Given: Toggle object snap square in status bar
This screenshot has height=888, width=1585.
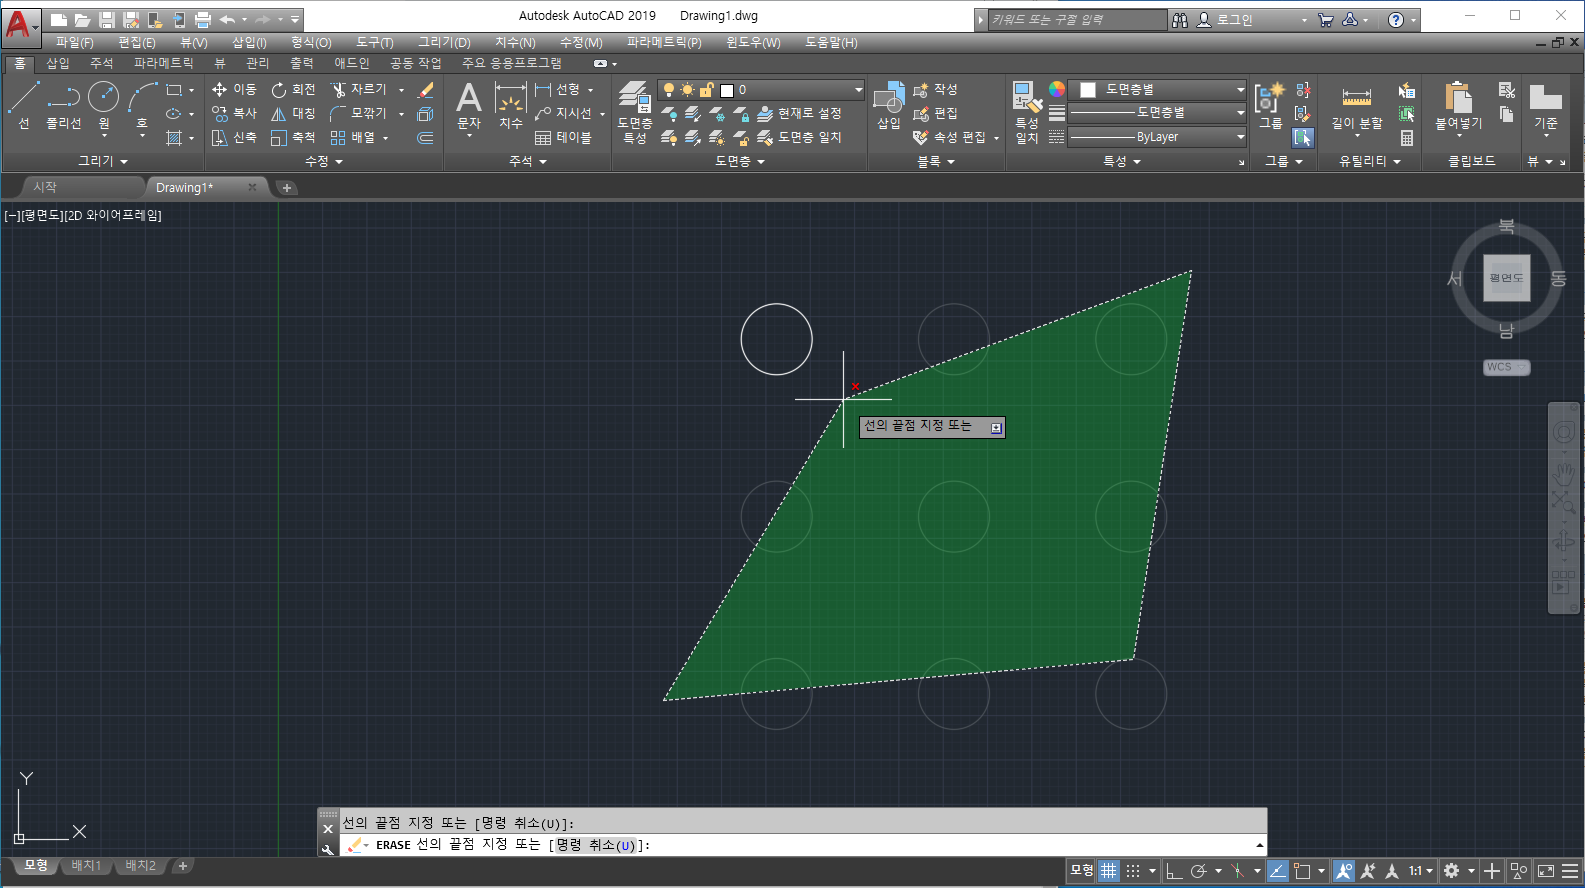Looking at the screenshot, I should [x=1302, y=871].
